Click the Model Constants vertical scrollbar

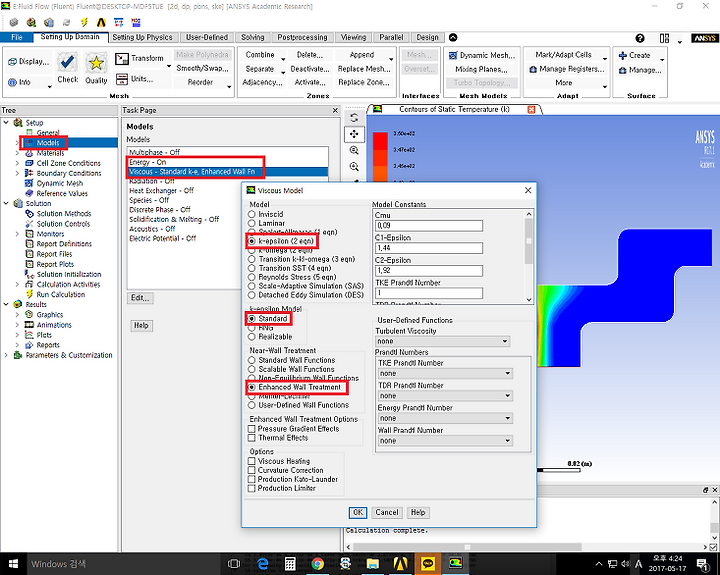point(529,256)
